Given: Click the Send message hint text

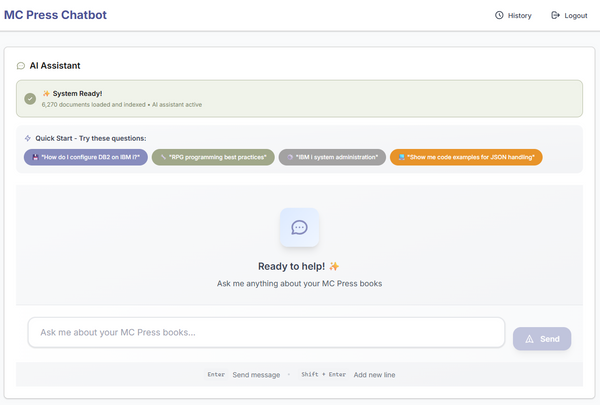Looking at the screenshot, I should coord(256,375).
